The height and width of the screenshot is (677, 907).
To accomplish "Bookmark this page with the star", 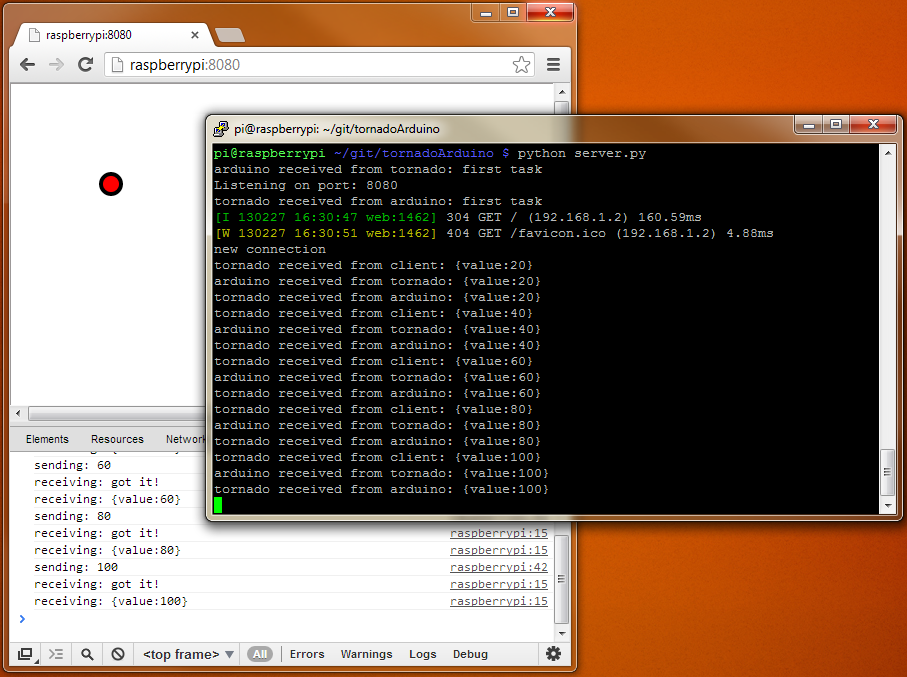I will pos(521,64).
